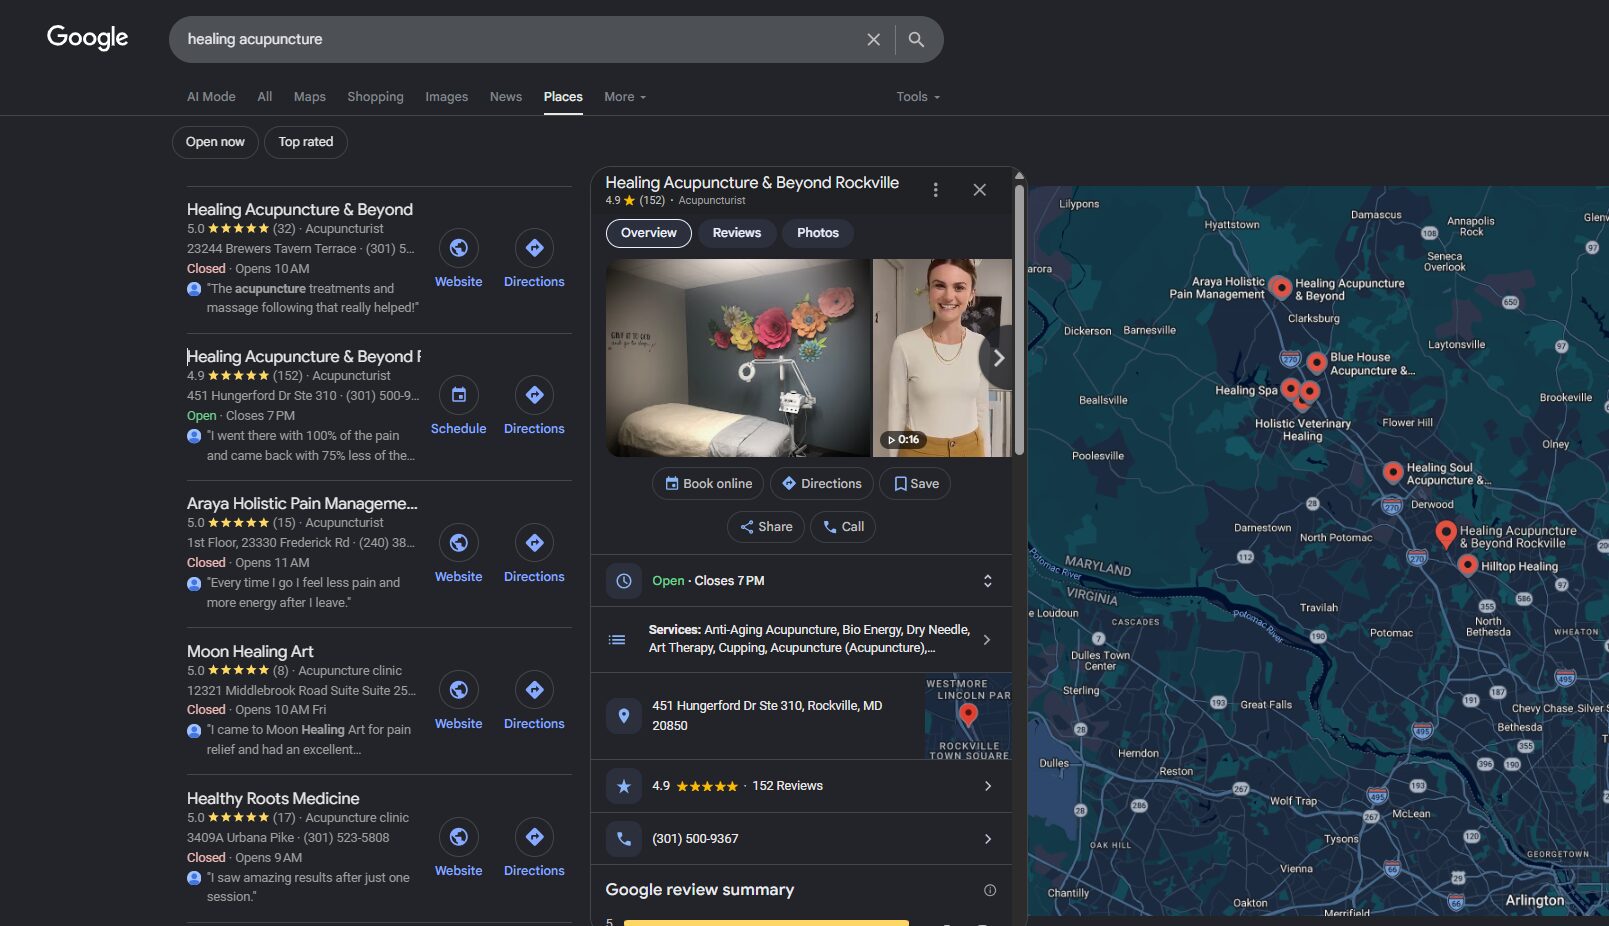Open Araya Holistic Pain Management result title
Screen dimensions: 1609x926
click(x=302, y=504)
